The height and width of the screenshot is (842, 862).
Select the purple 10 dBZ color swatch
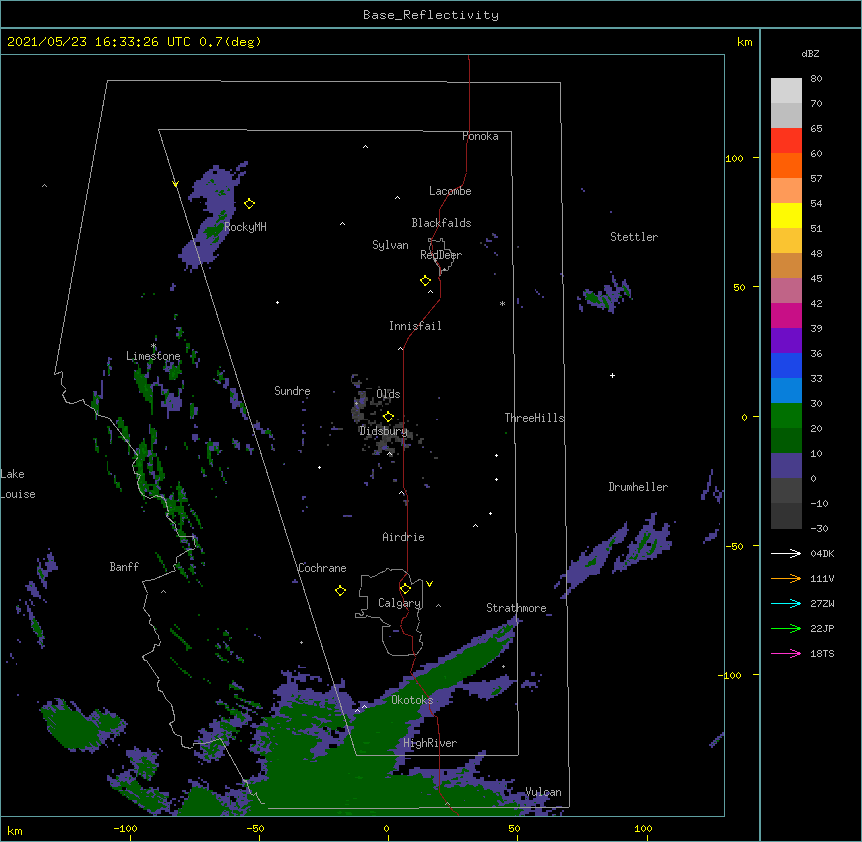tap(786, 466)
